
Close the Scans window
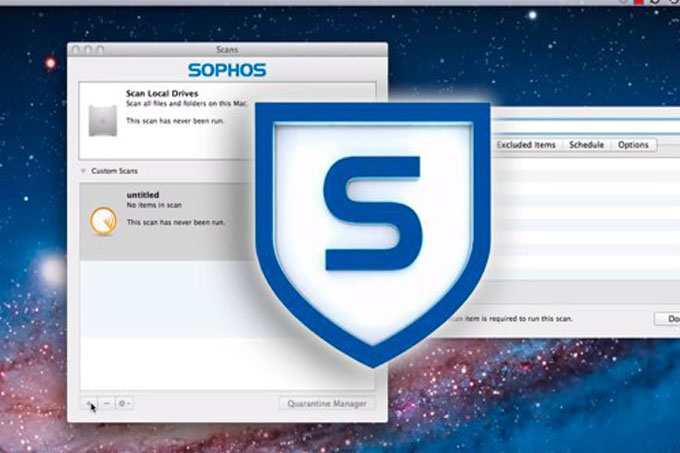point(76,50)
